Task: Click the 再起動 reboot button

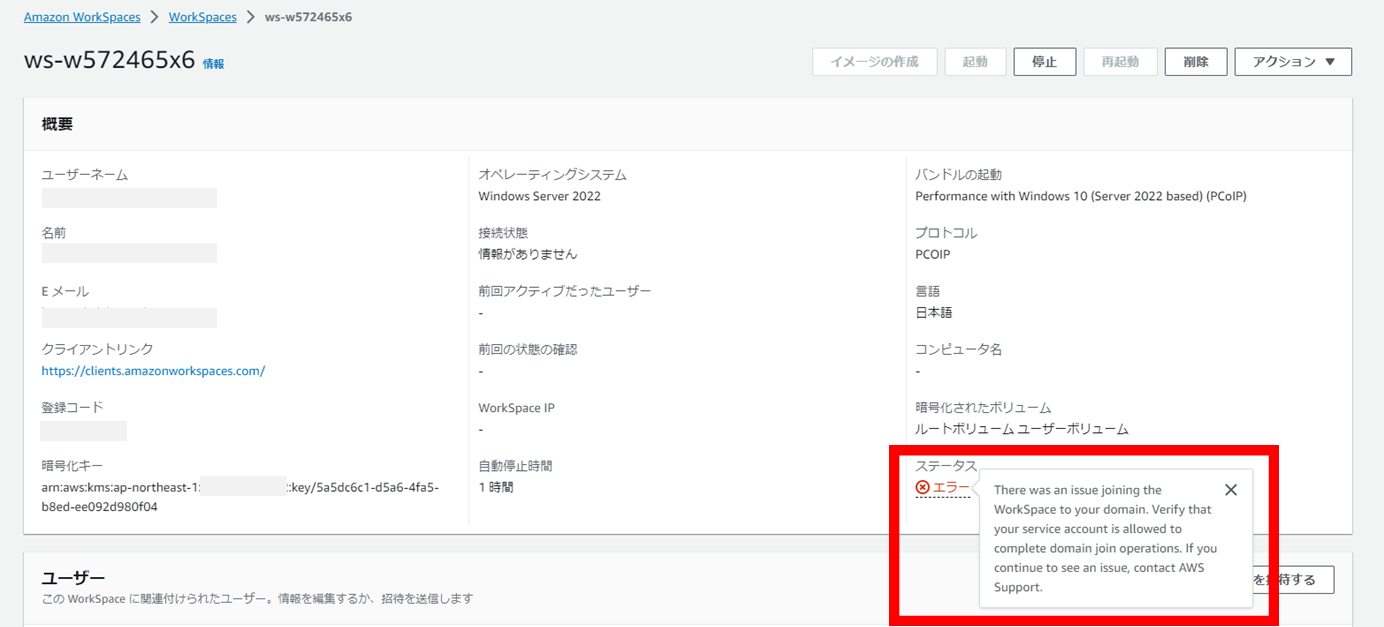Action: (x=1120, y=61)
